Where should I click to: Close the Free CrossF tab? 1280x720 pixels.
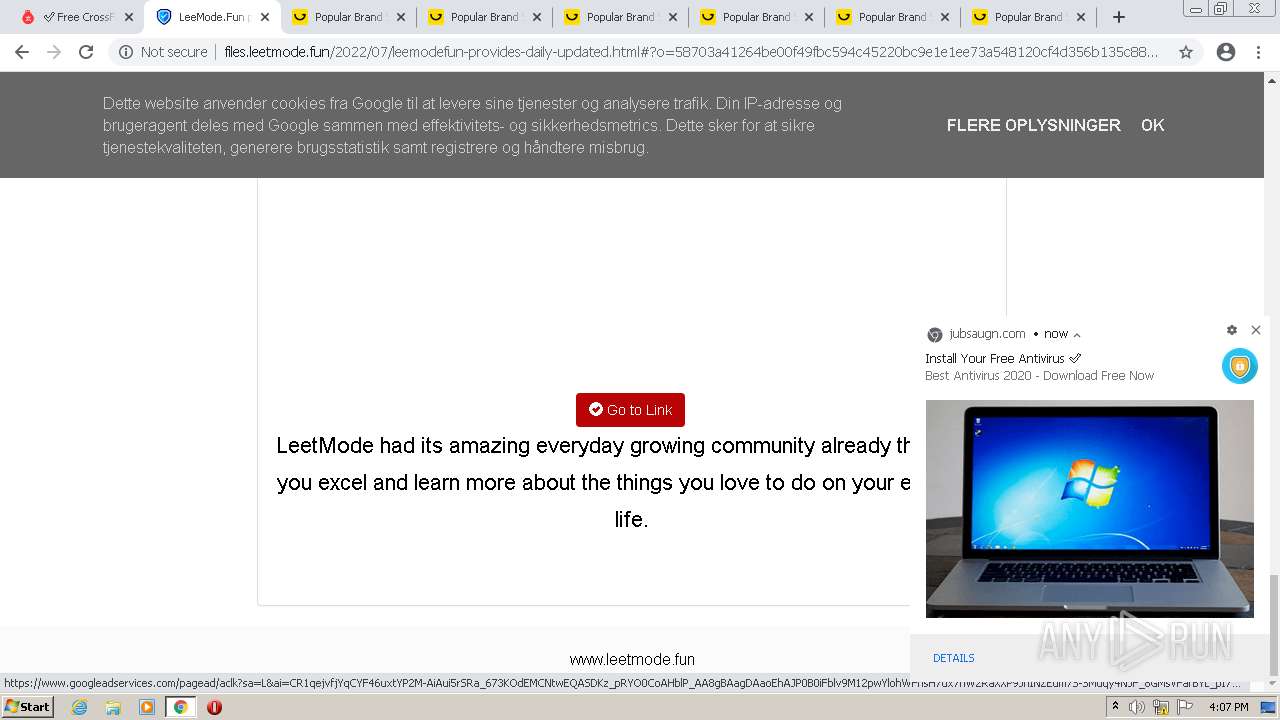(x=129, y=17)
